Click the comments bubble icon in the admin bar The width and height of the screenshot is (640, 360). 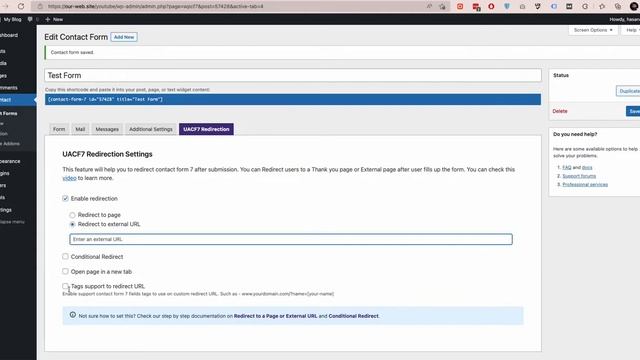pos(30,19)
